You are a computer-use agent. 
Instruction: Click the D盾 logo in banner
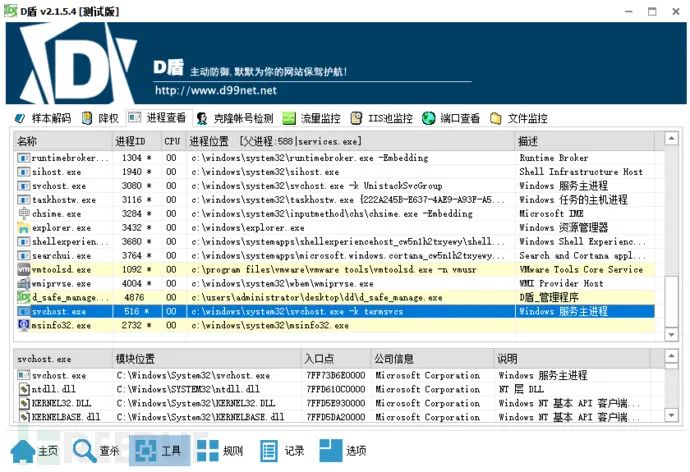(77, 63)
